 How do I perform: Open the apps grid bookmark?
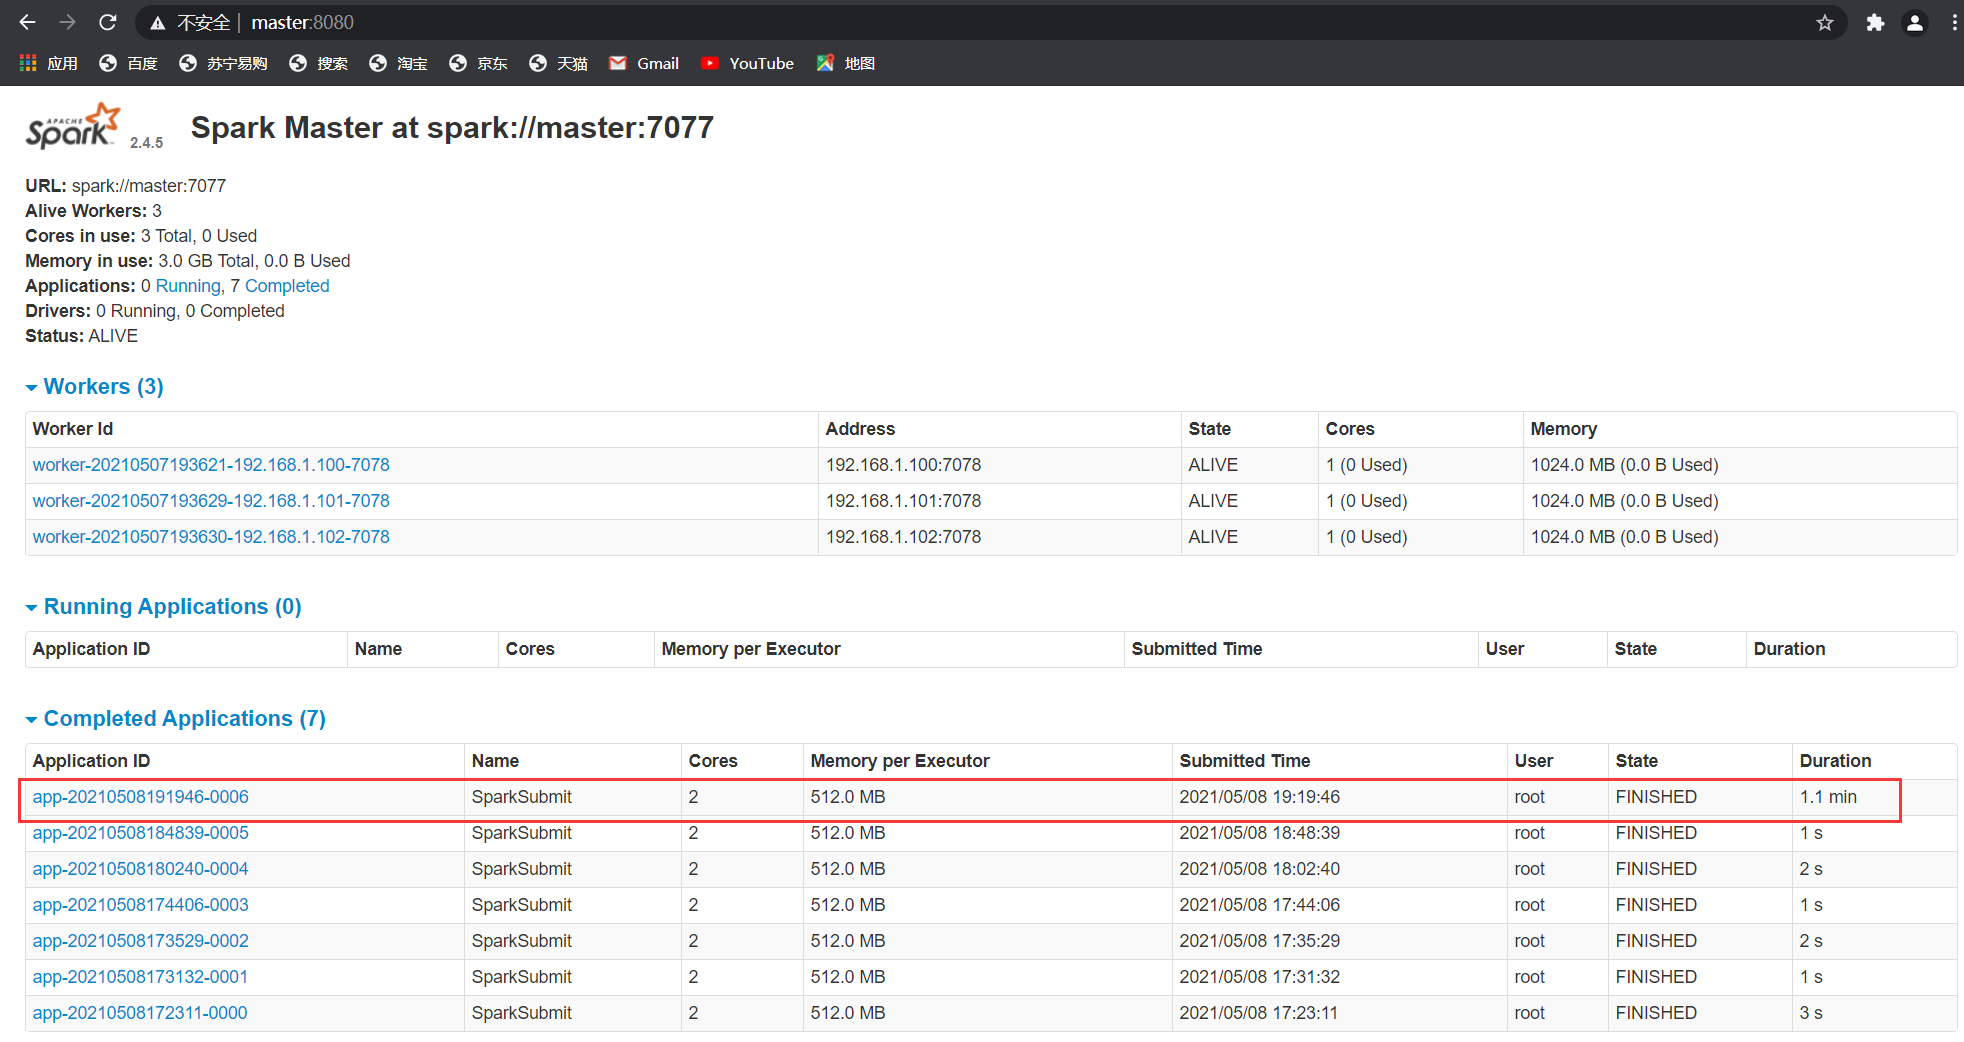[x=48, y=63]
